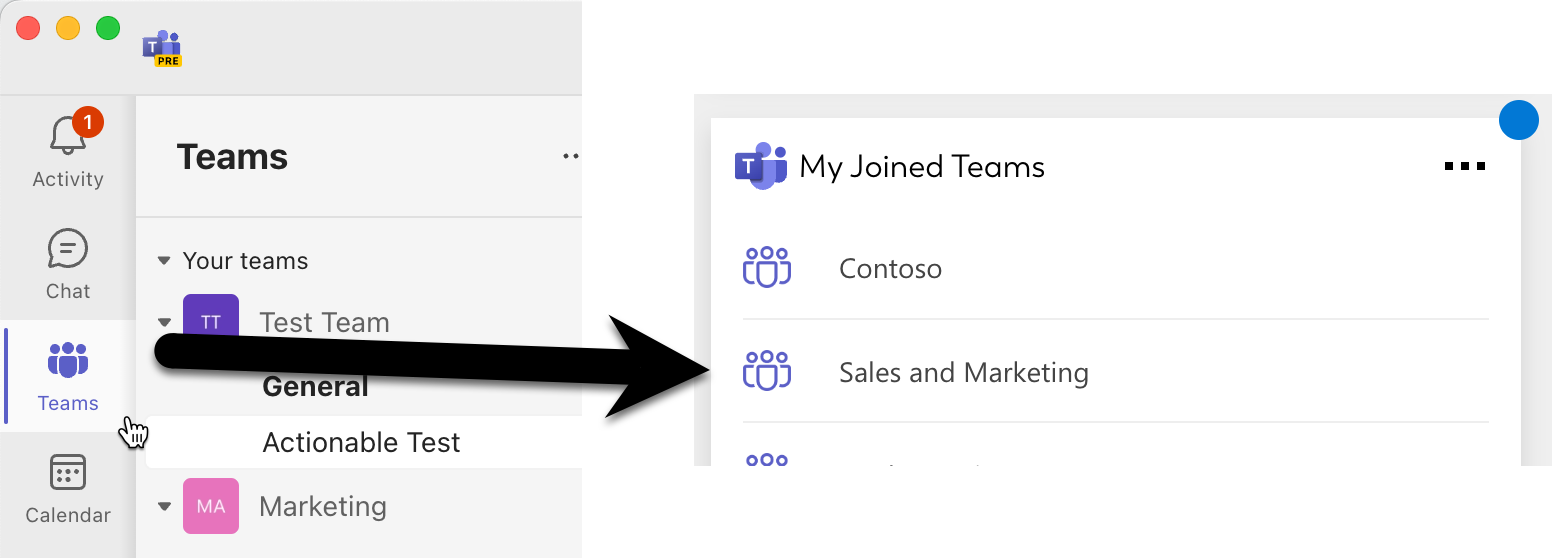Open the Contoso team link
This screenshot has height=558, width=1552.
pyautogui.click(x=890, y=269)
